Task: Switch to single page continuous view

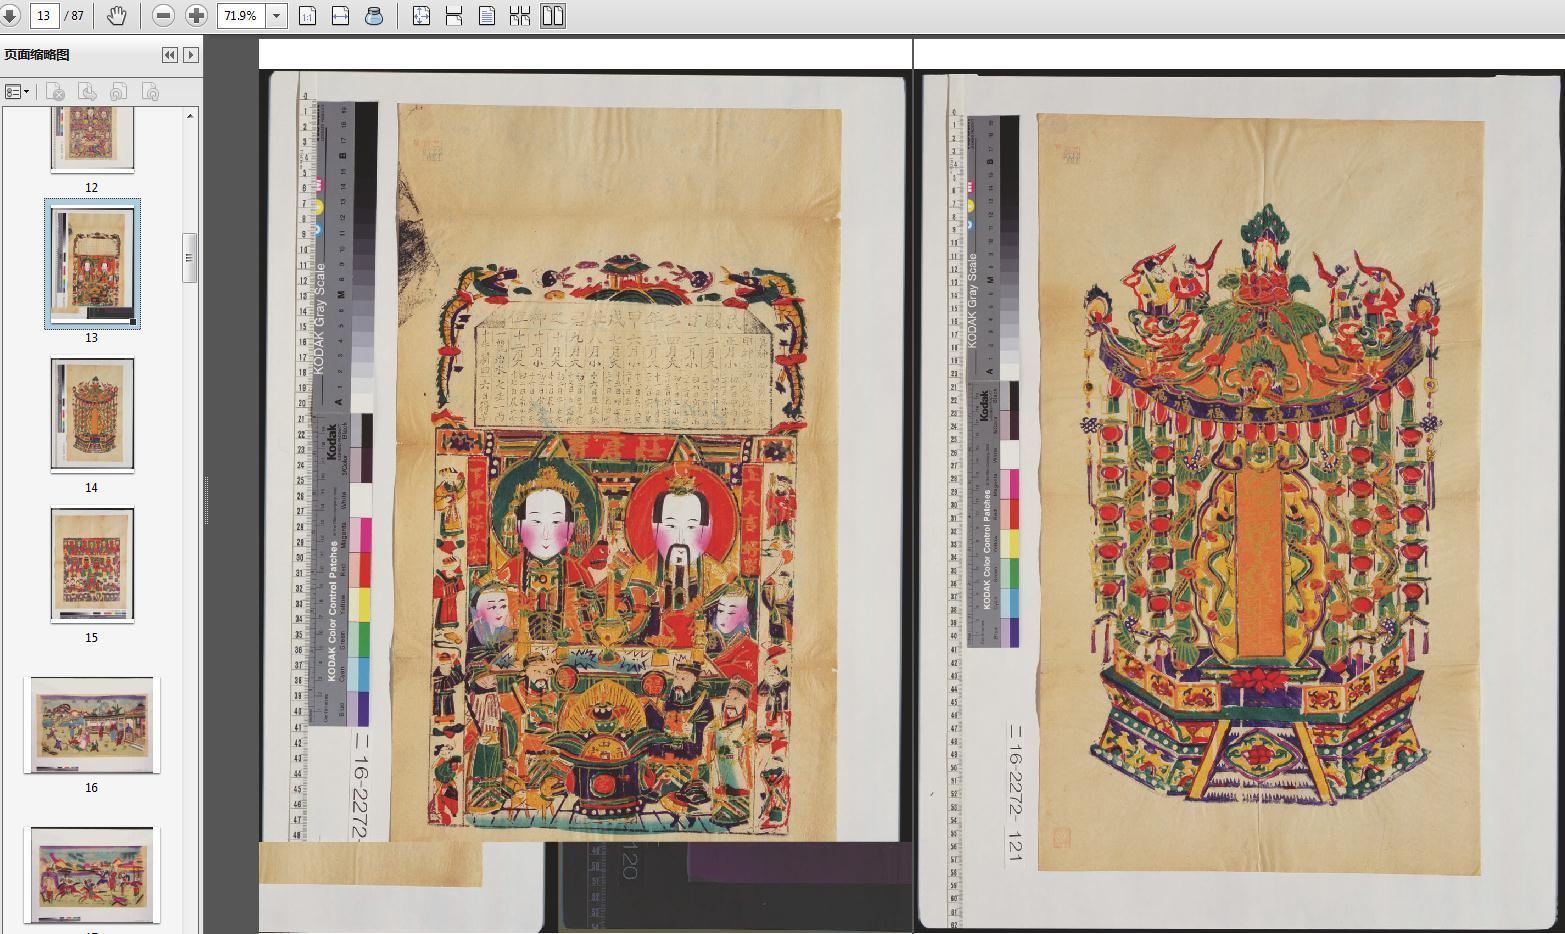Action: point(487,16)
